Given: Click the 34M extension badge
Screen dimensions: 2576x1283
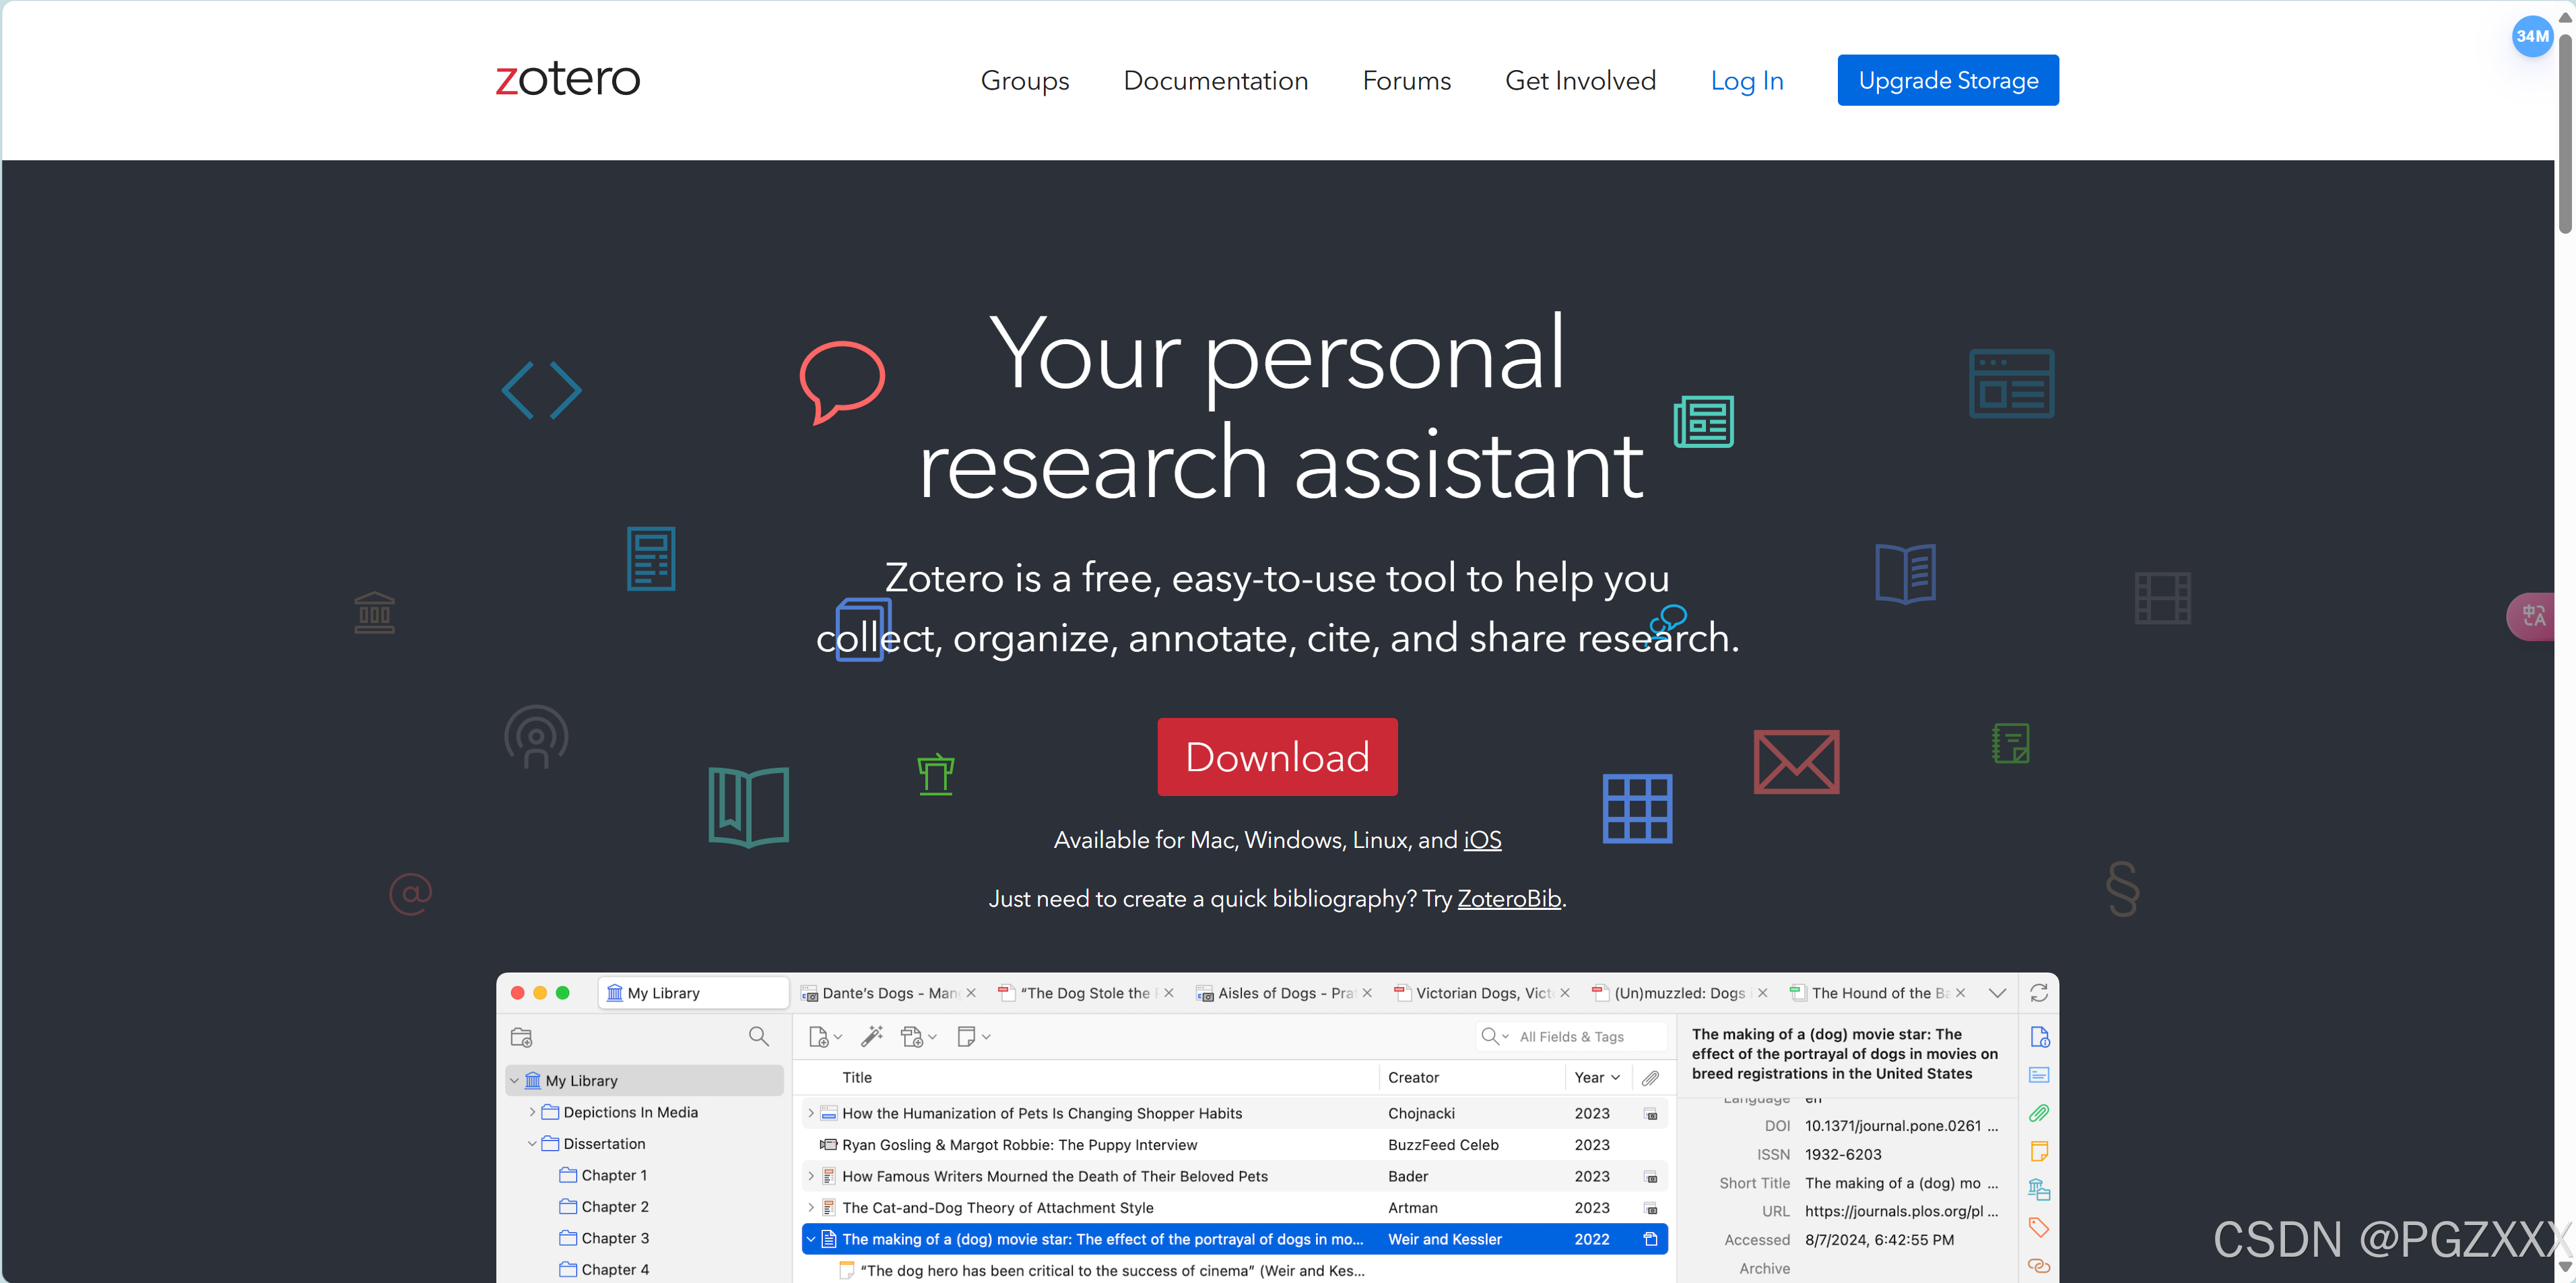Looking at the screenshot, I should pos(2532,36).
